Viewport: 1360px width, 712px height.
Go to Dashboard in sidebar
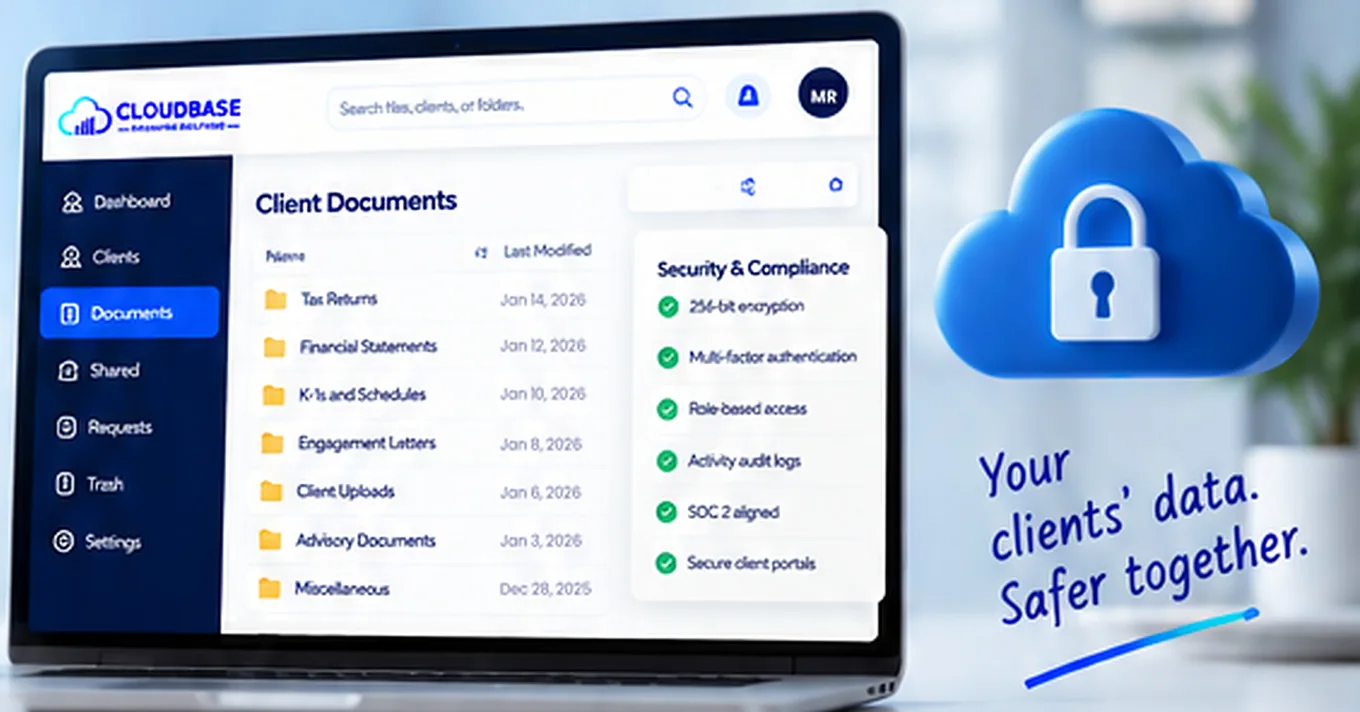[132, 202]
